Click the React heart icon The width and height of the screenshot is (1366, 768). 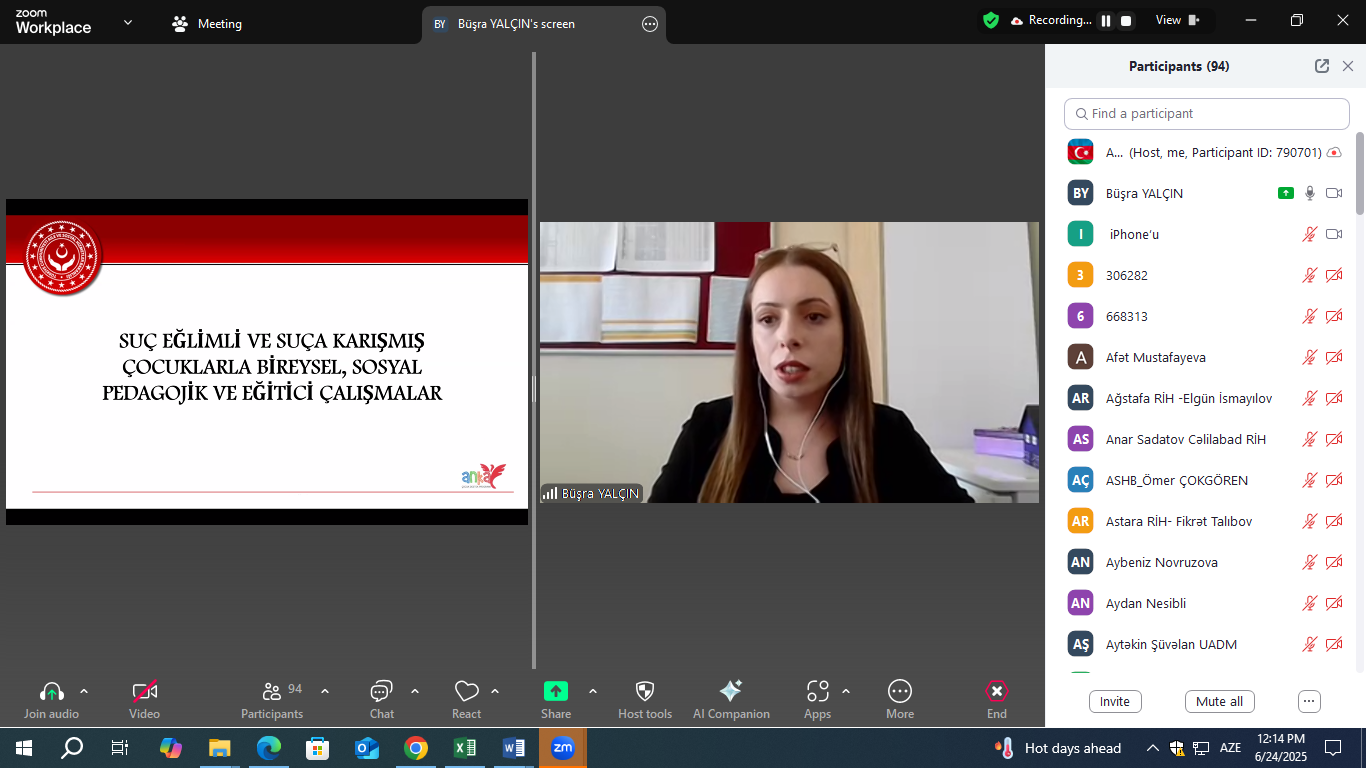point(466,691)
